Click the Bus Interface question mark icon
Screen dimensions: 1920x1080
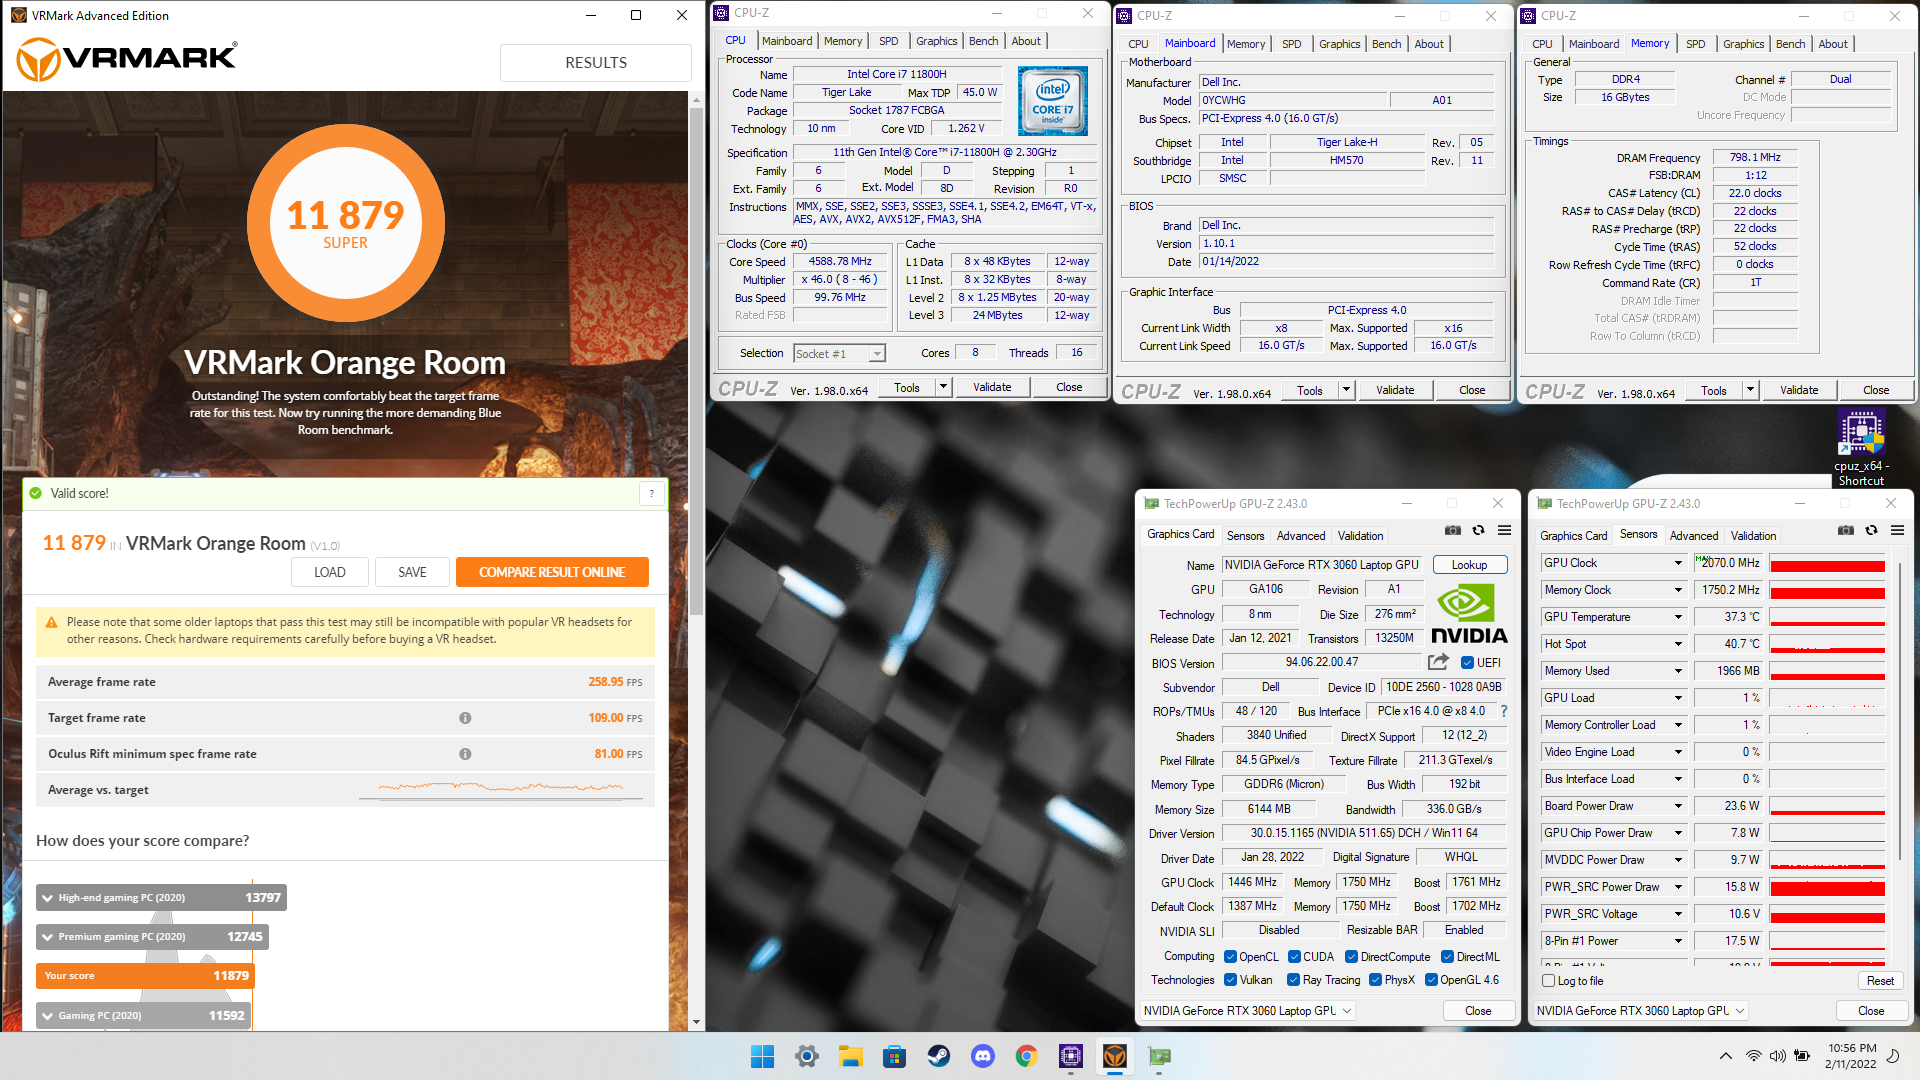click(x=1503, y=711)
